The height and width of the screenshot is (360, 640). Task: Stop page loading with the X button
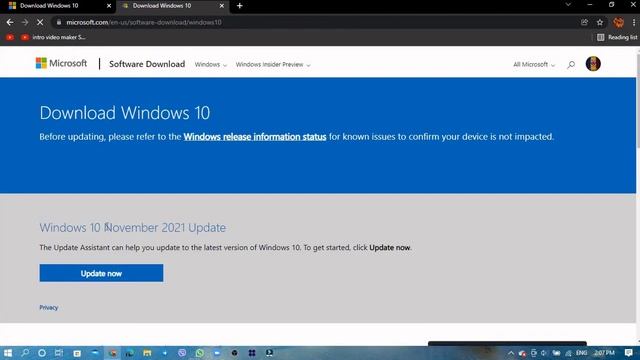(40, 22)
